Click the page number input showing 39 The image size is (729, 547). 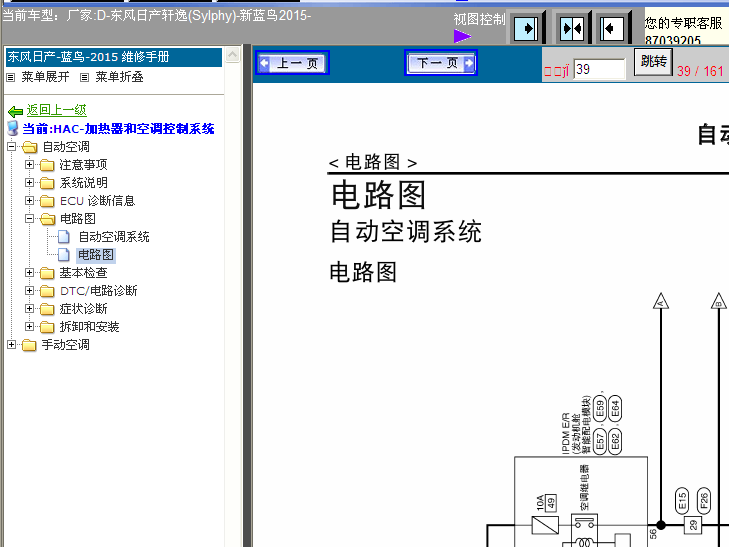[x=599, y=69]
